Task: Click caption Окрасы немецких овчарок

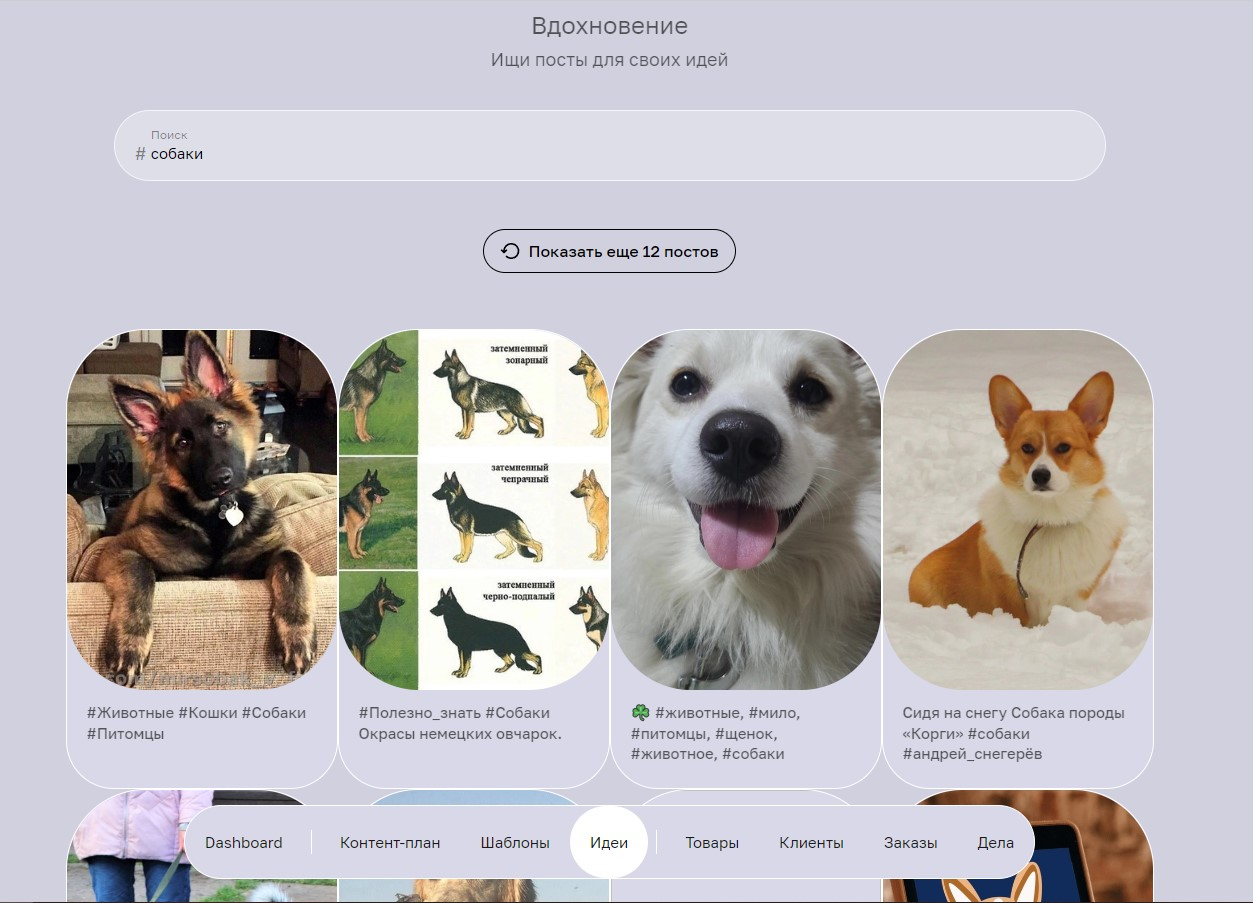Action: click(x=460, y=734)
